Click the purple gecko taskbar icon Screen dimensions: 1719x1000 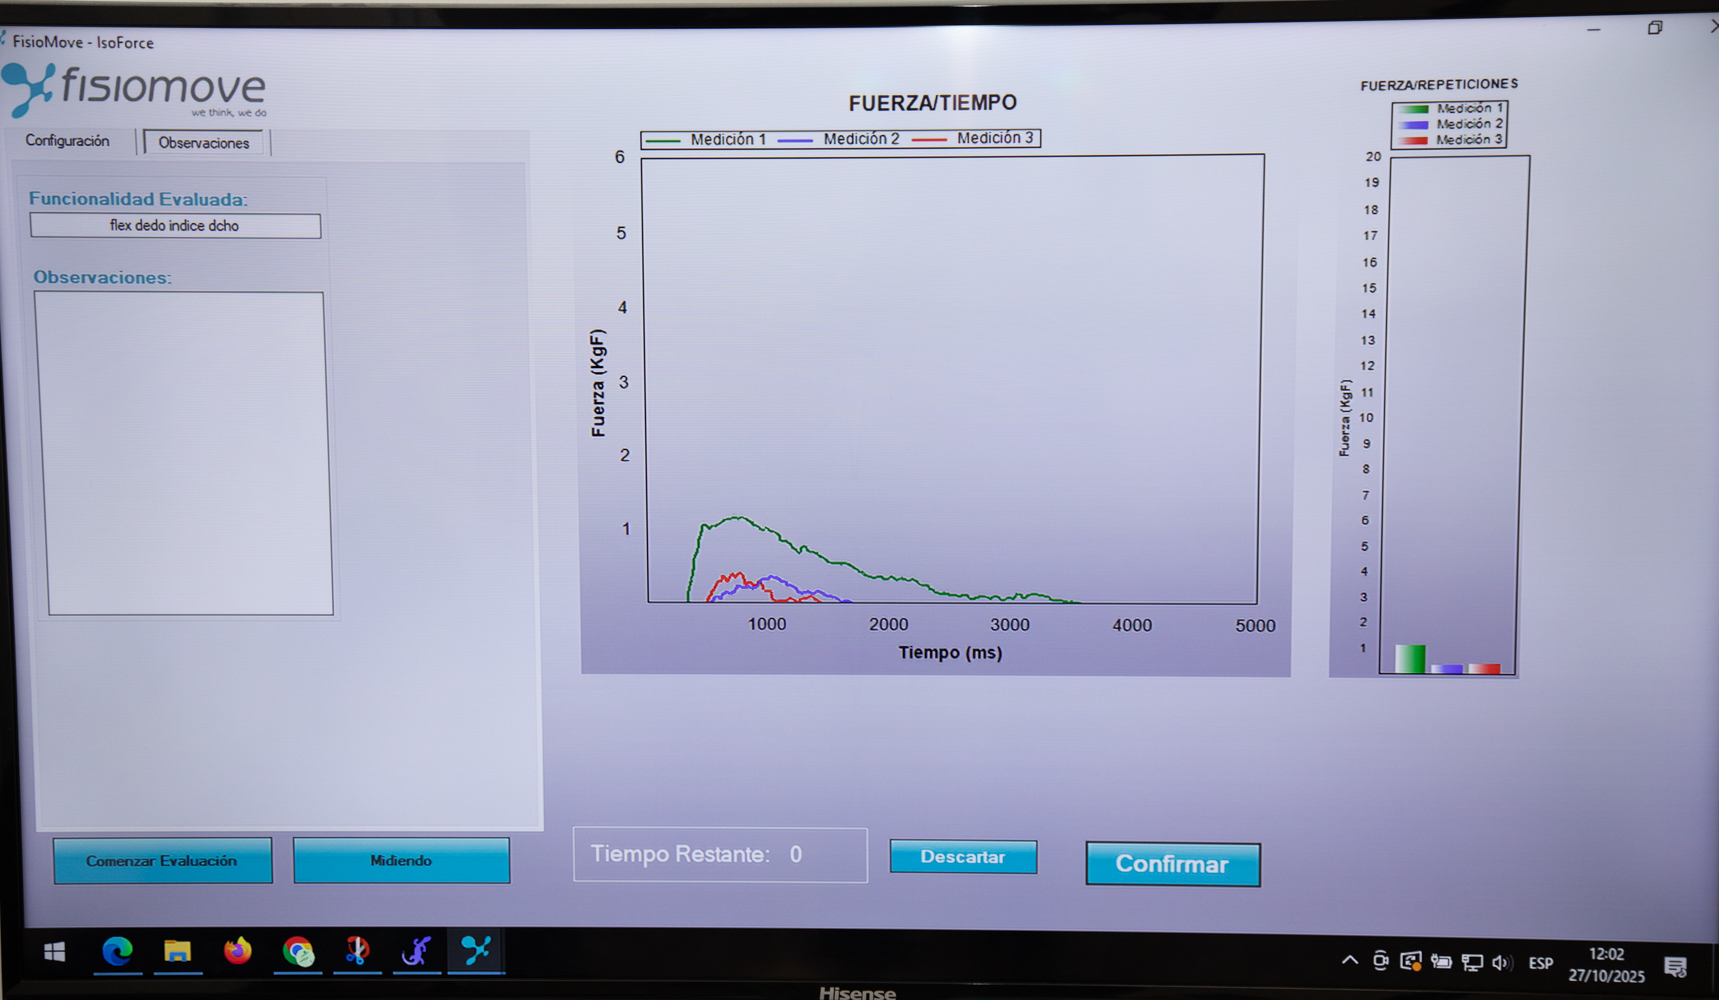(x=416, y=952)
